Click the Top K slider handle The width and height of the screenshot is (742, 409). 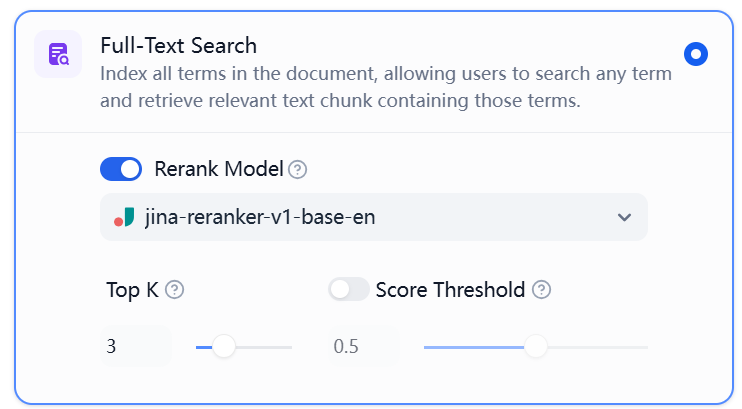pos(224,347)
